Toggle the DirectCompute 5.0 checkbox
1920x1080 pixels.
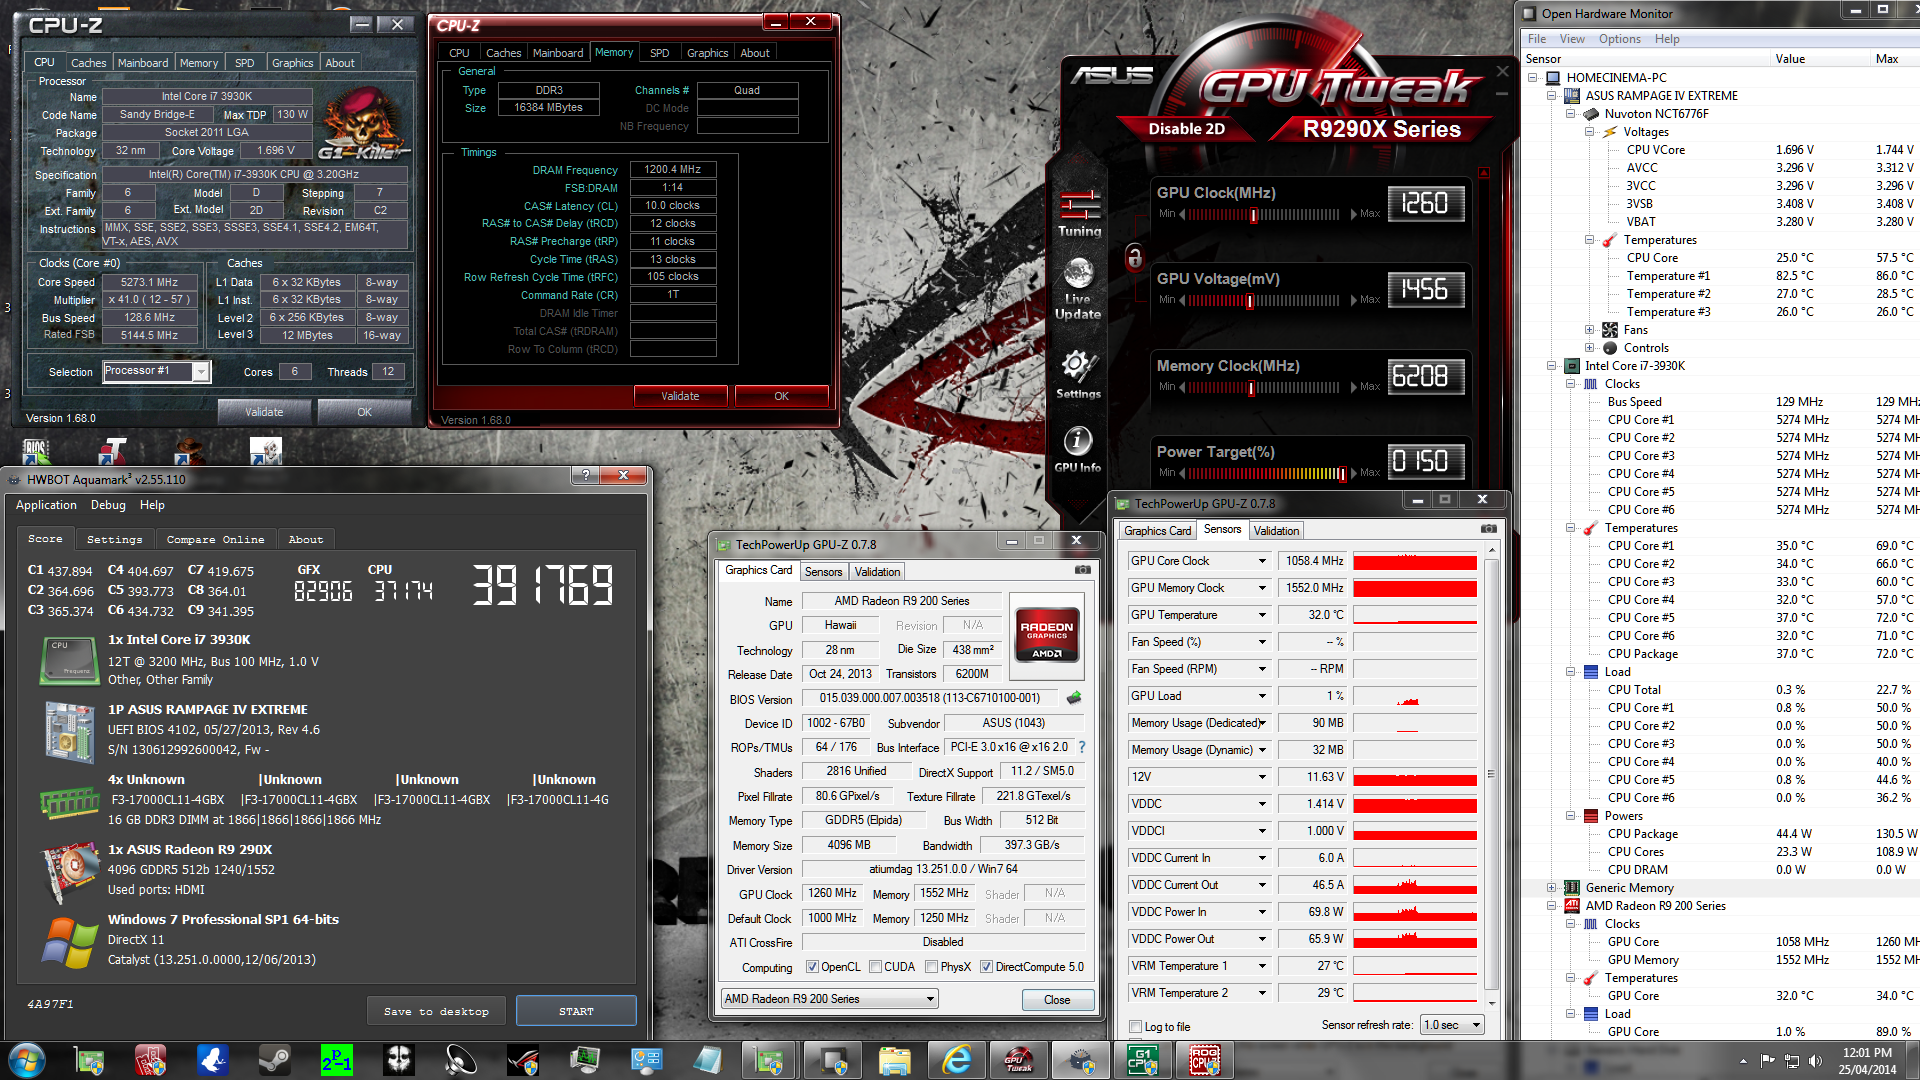coord(986,967)
